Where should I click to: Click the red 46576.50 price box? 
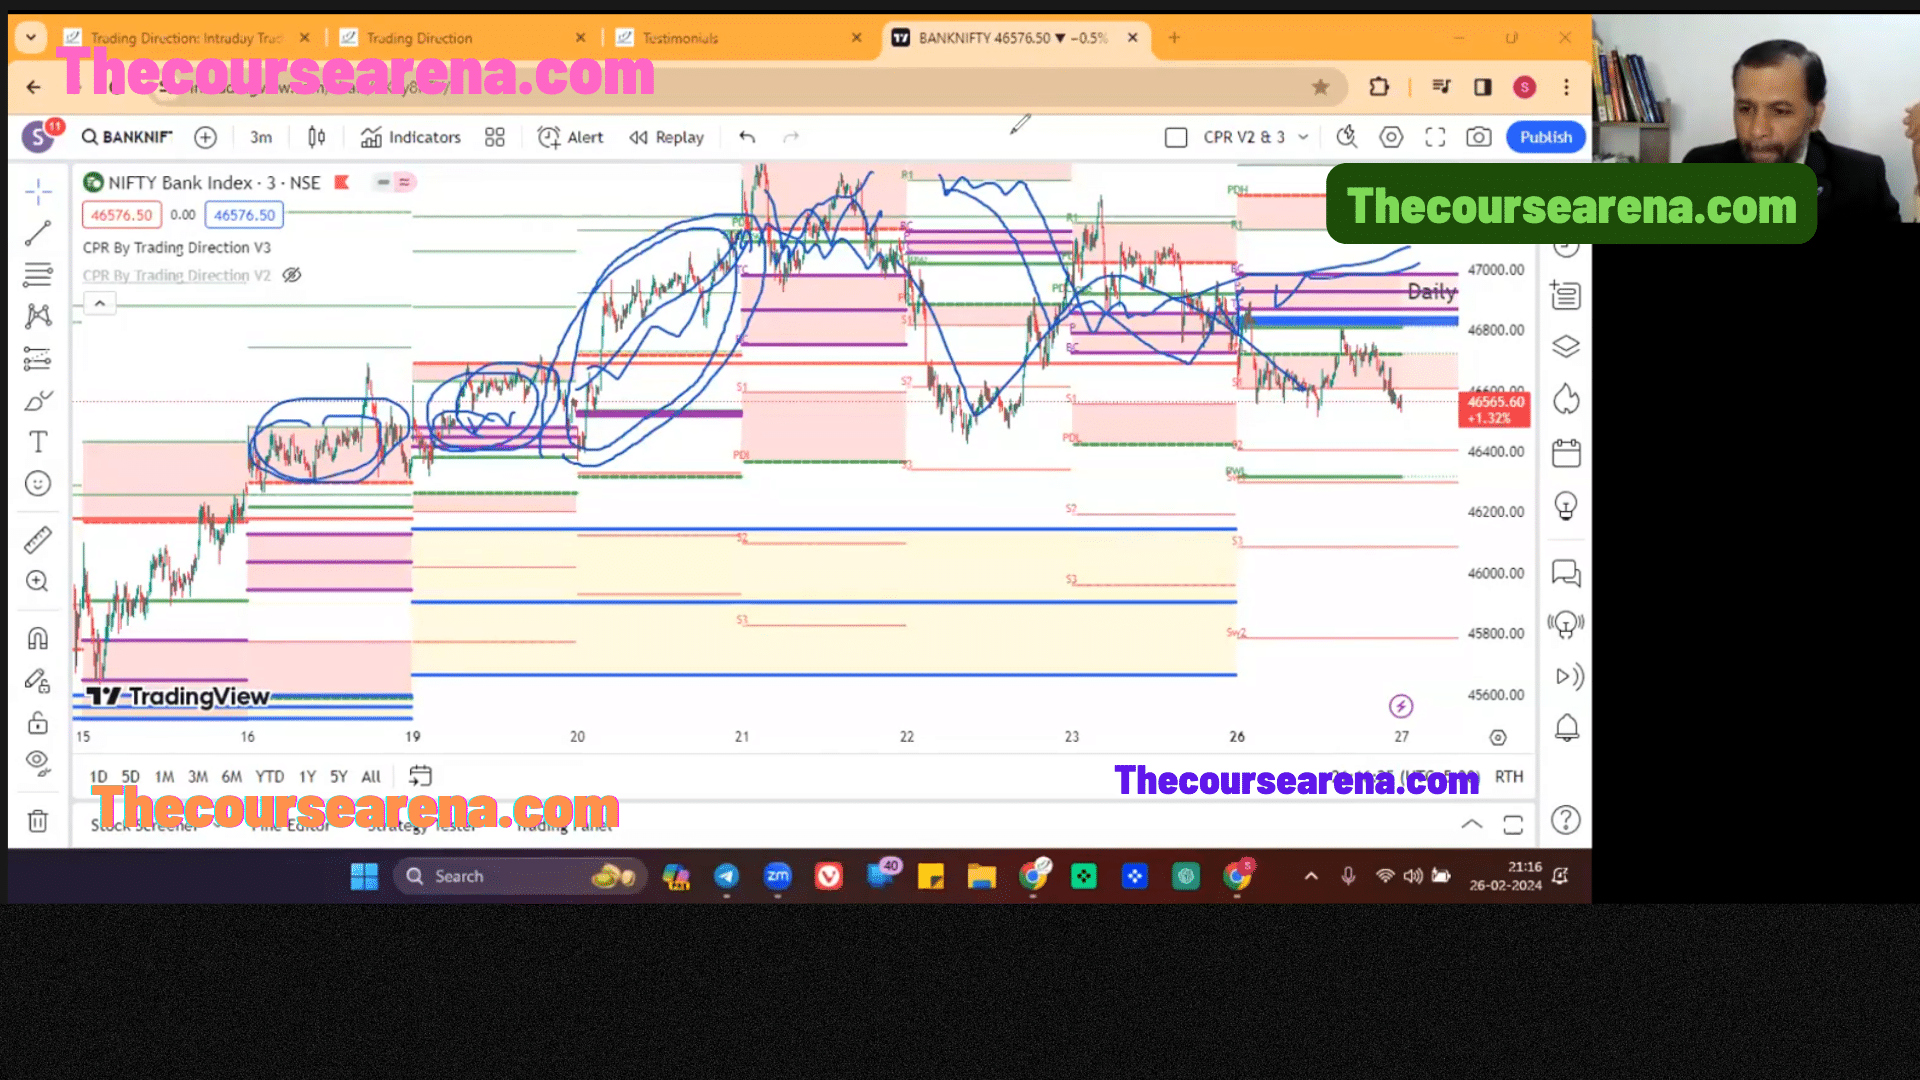122,215
